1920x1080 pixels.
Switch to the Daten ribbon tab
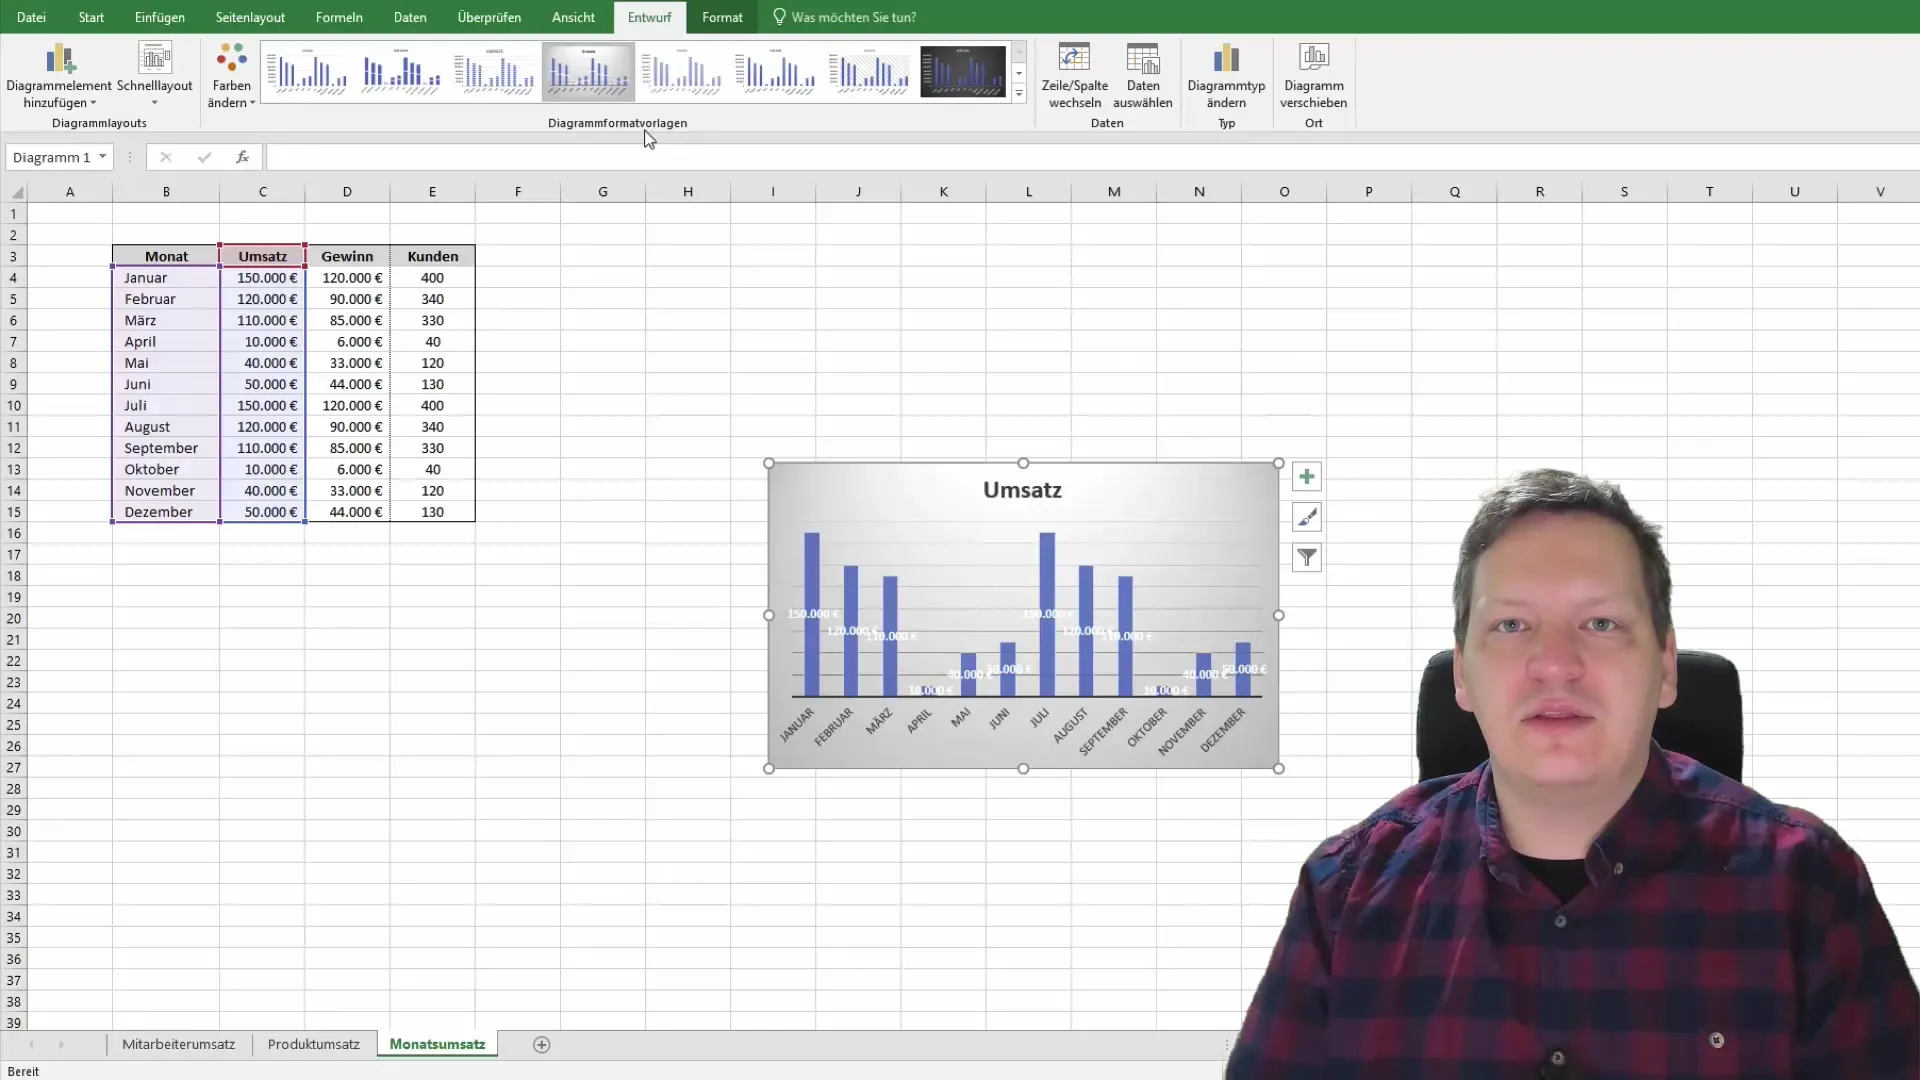pyautogui.click(x=410, y=17)
